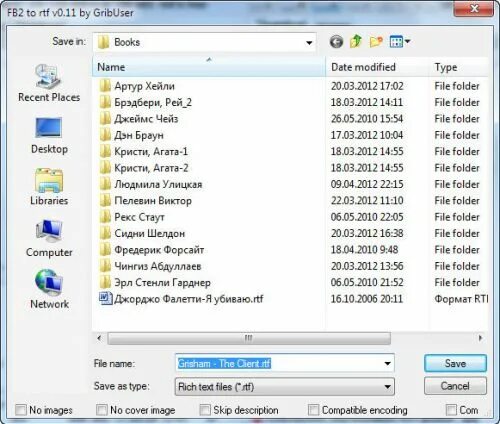Check the Skip description option

click(x=205, y=410)
